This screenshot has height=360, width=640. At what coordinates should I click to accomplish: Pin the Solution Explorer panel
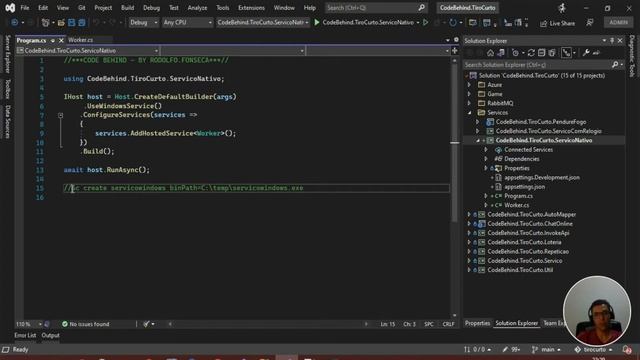pos(612,41)
